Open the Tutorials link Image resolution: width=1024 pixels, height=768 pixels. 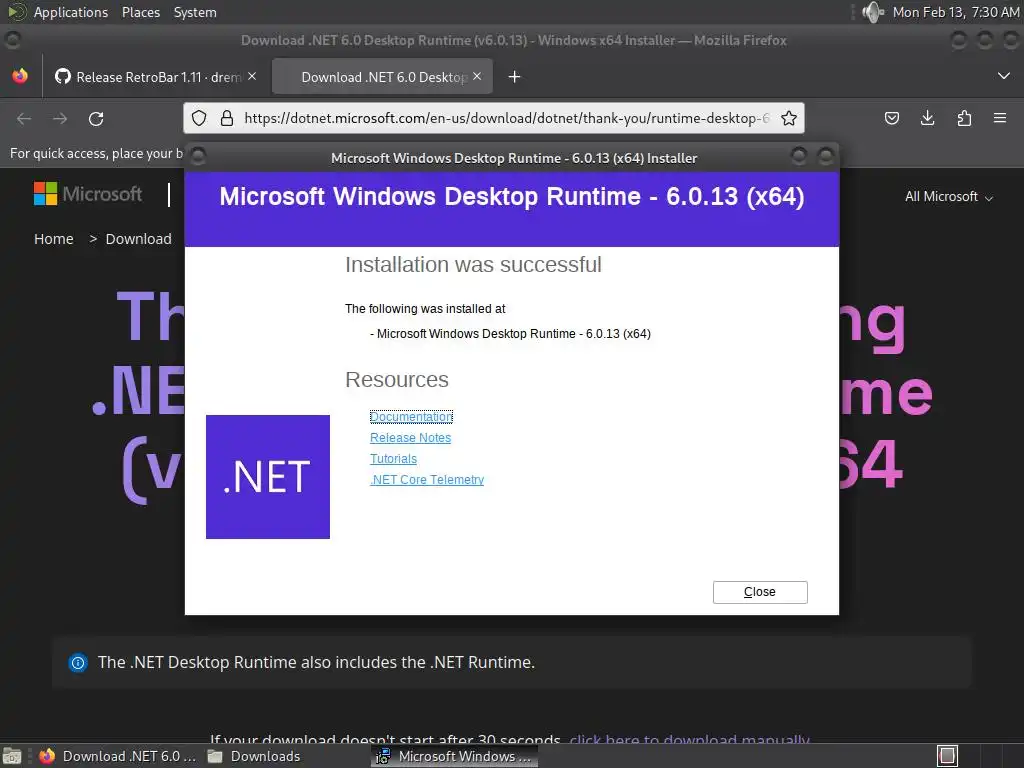pyautogui.click(x=393, y=458)
